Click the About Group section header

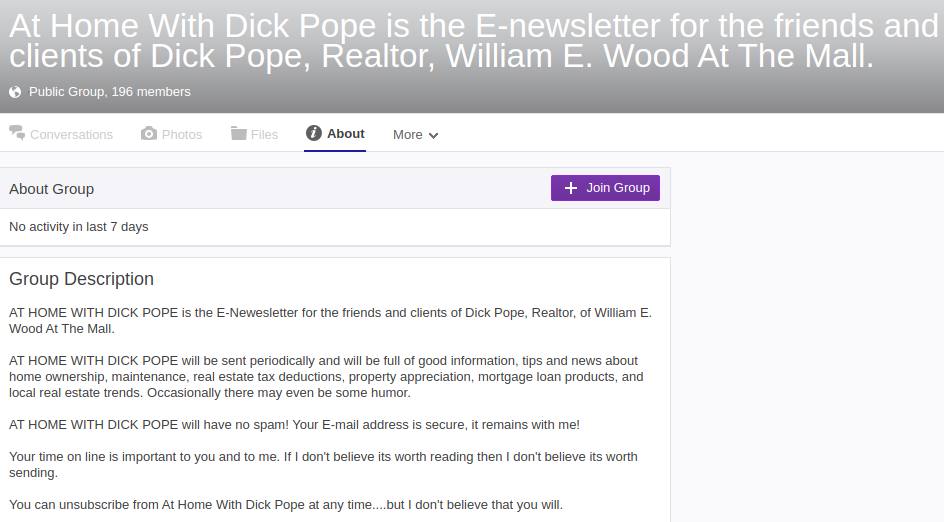(x=52, y=189)
